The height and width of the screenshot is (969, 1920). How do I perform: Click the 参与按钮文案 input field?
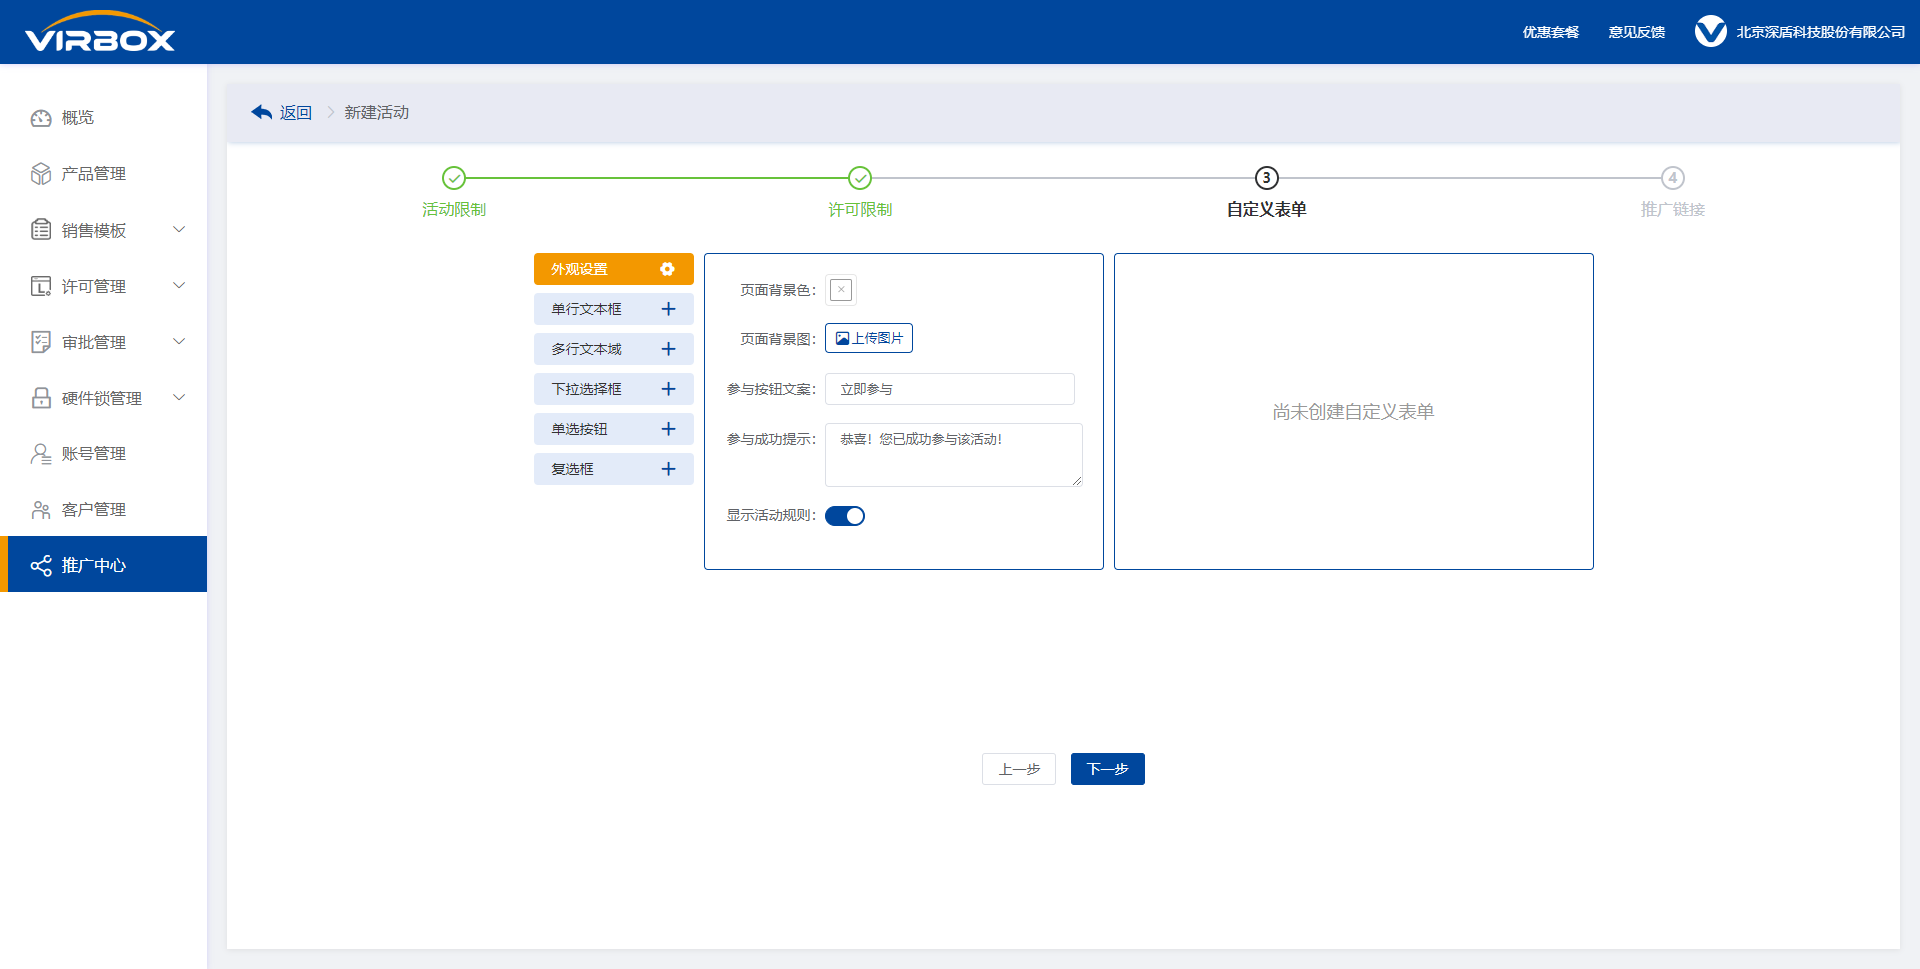click(x=950, y=389)
